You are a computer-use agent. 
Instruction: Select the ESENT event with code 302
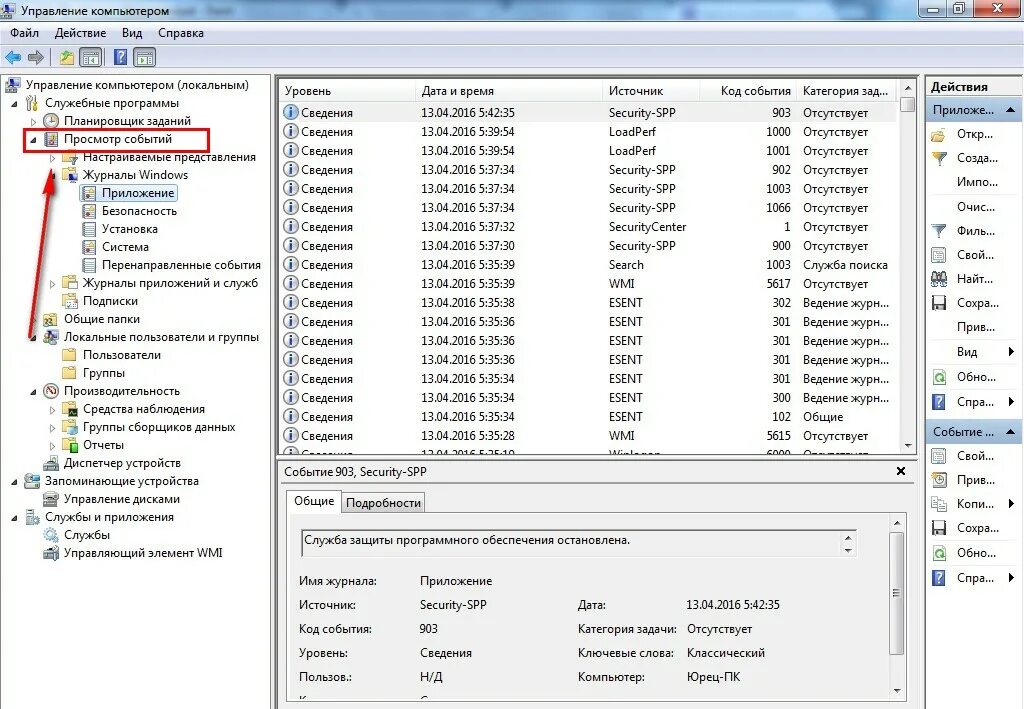pos(588,303)
